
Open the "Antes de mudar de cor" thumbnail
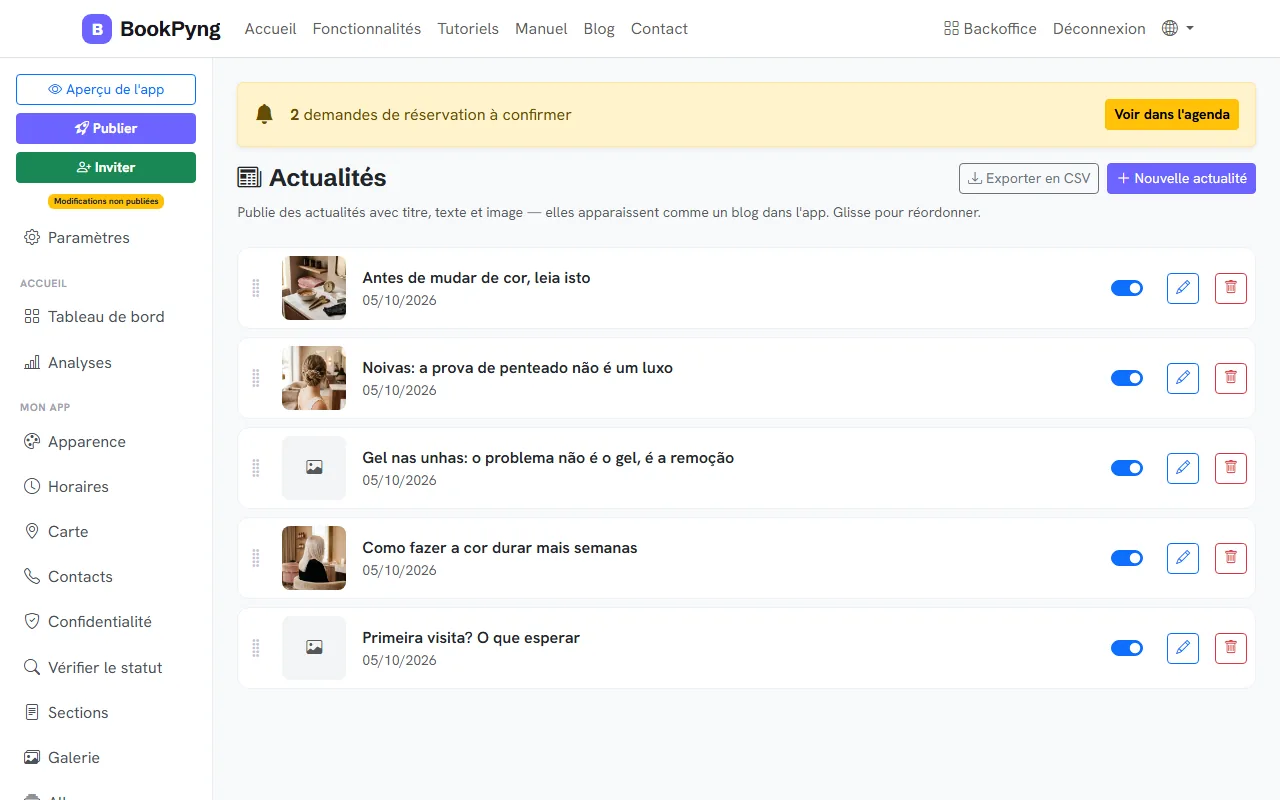[x=314, y=288]
